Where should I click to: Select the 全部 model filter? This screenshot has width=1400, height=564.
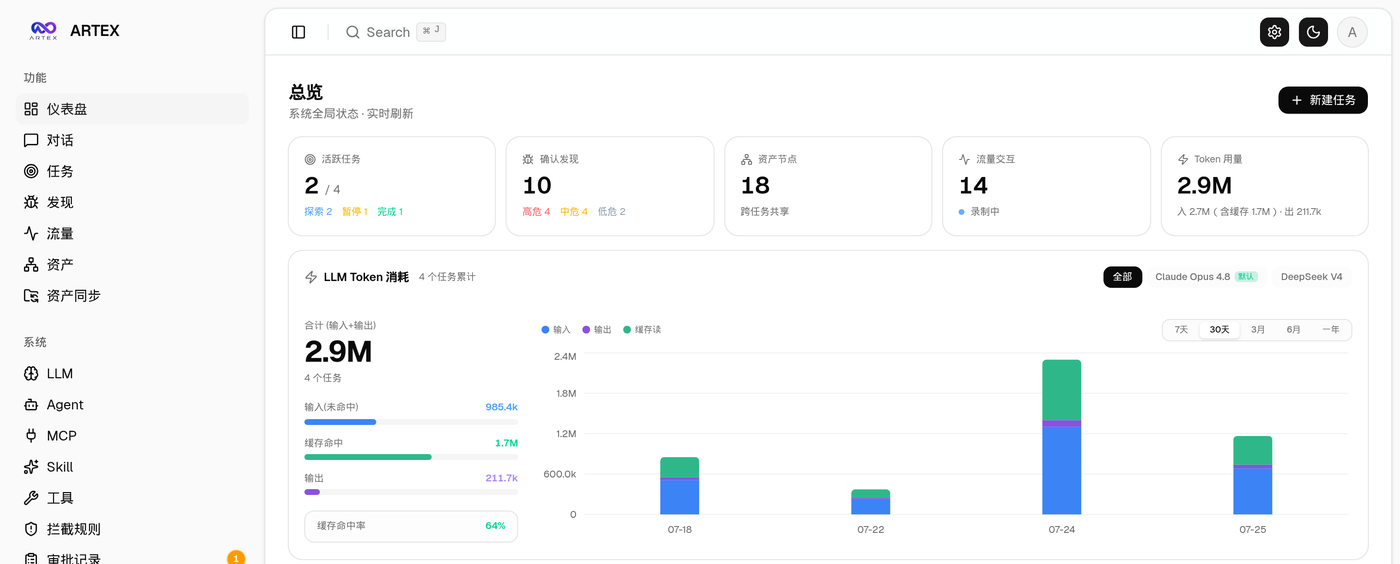[x=1122, y=277]
